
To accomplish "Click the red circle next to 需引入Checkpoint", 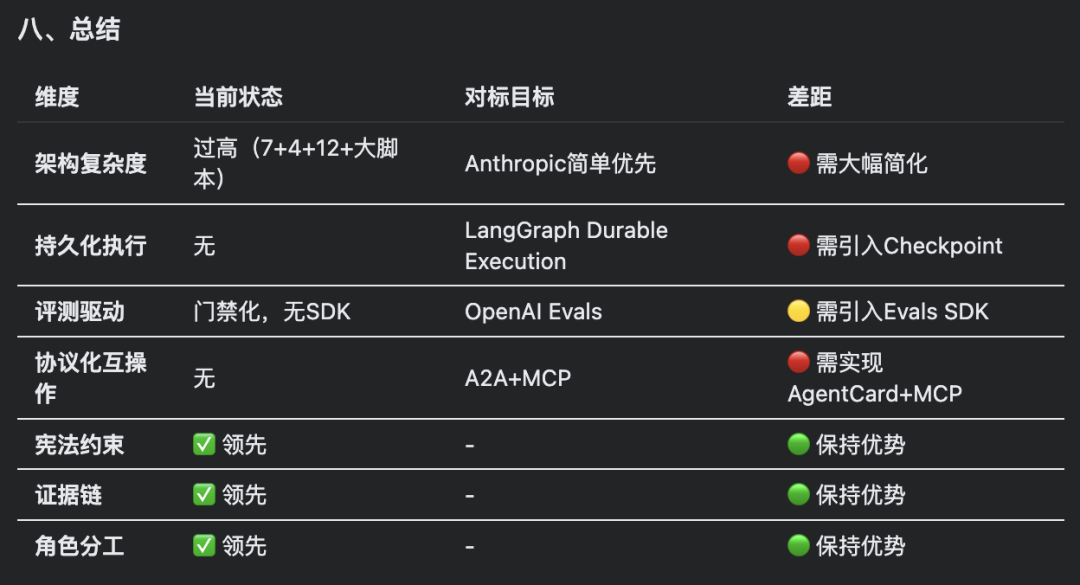I will coord(798,245).
